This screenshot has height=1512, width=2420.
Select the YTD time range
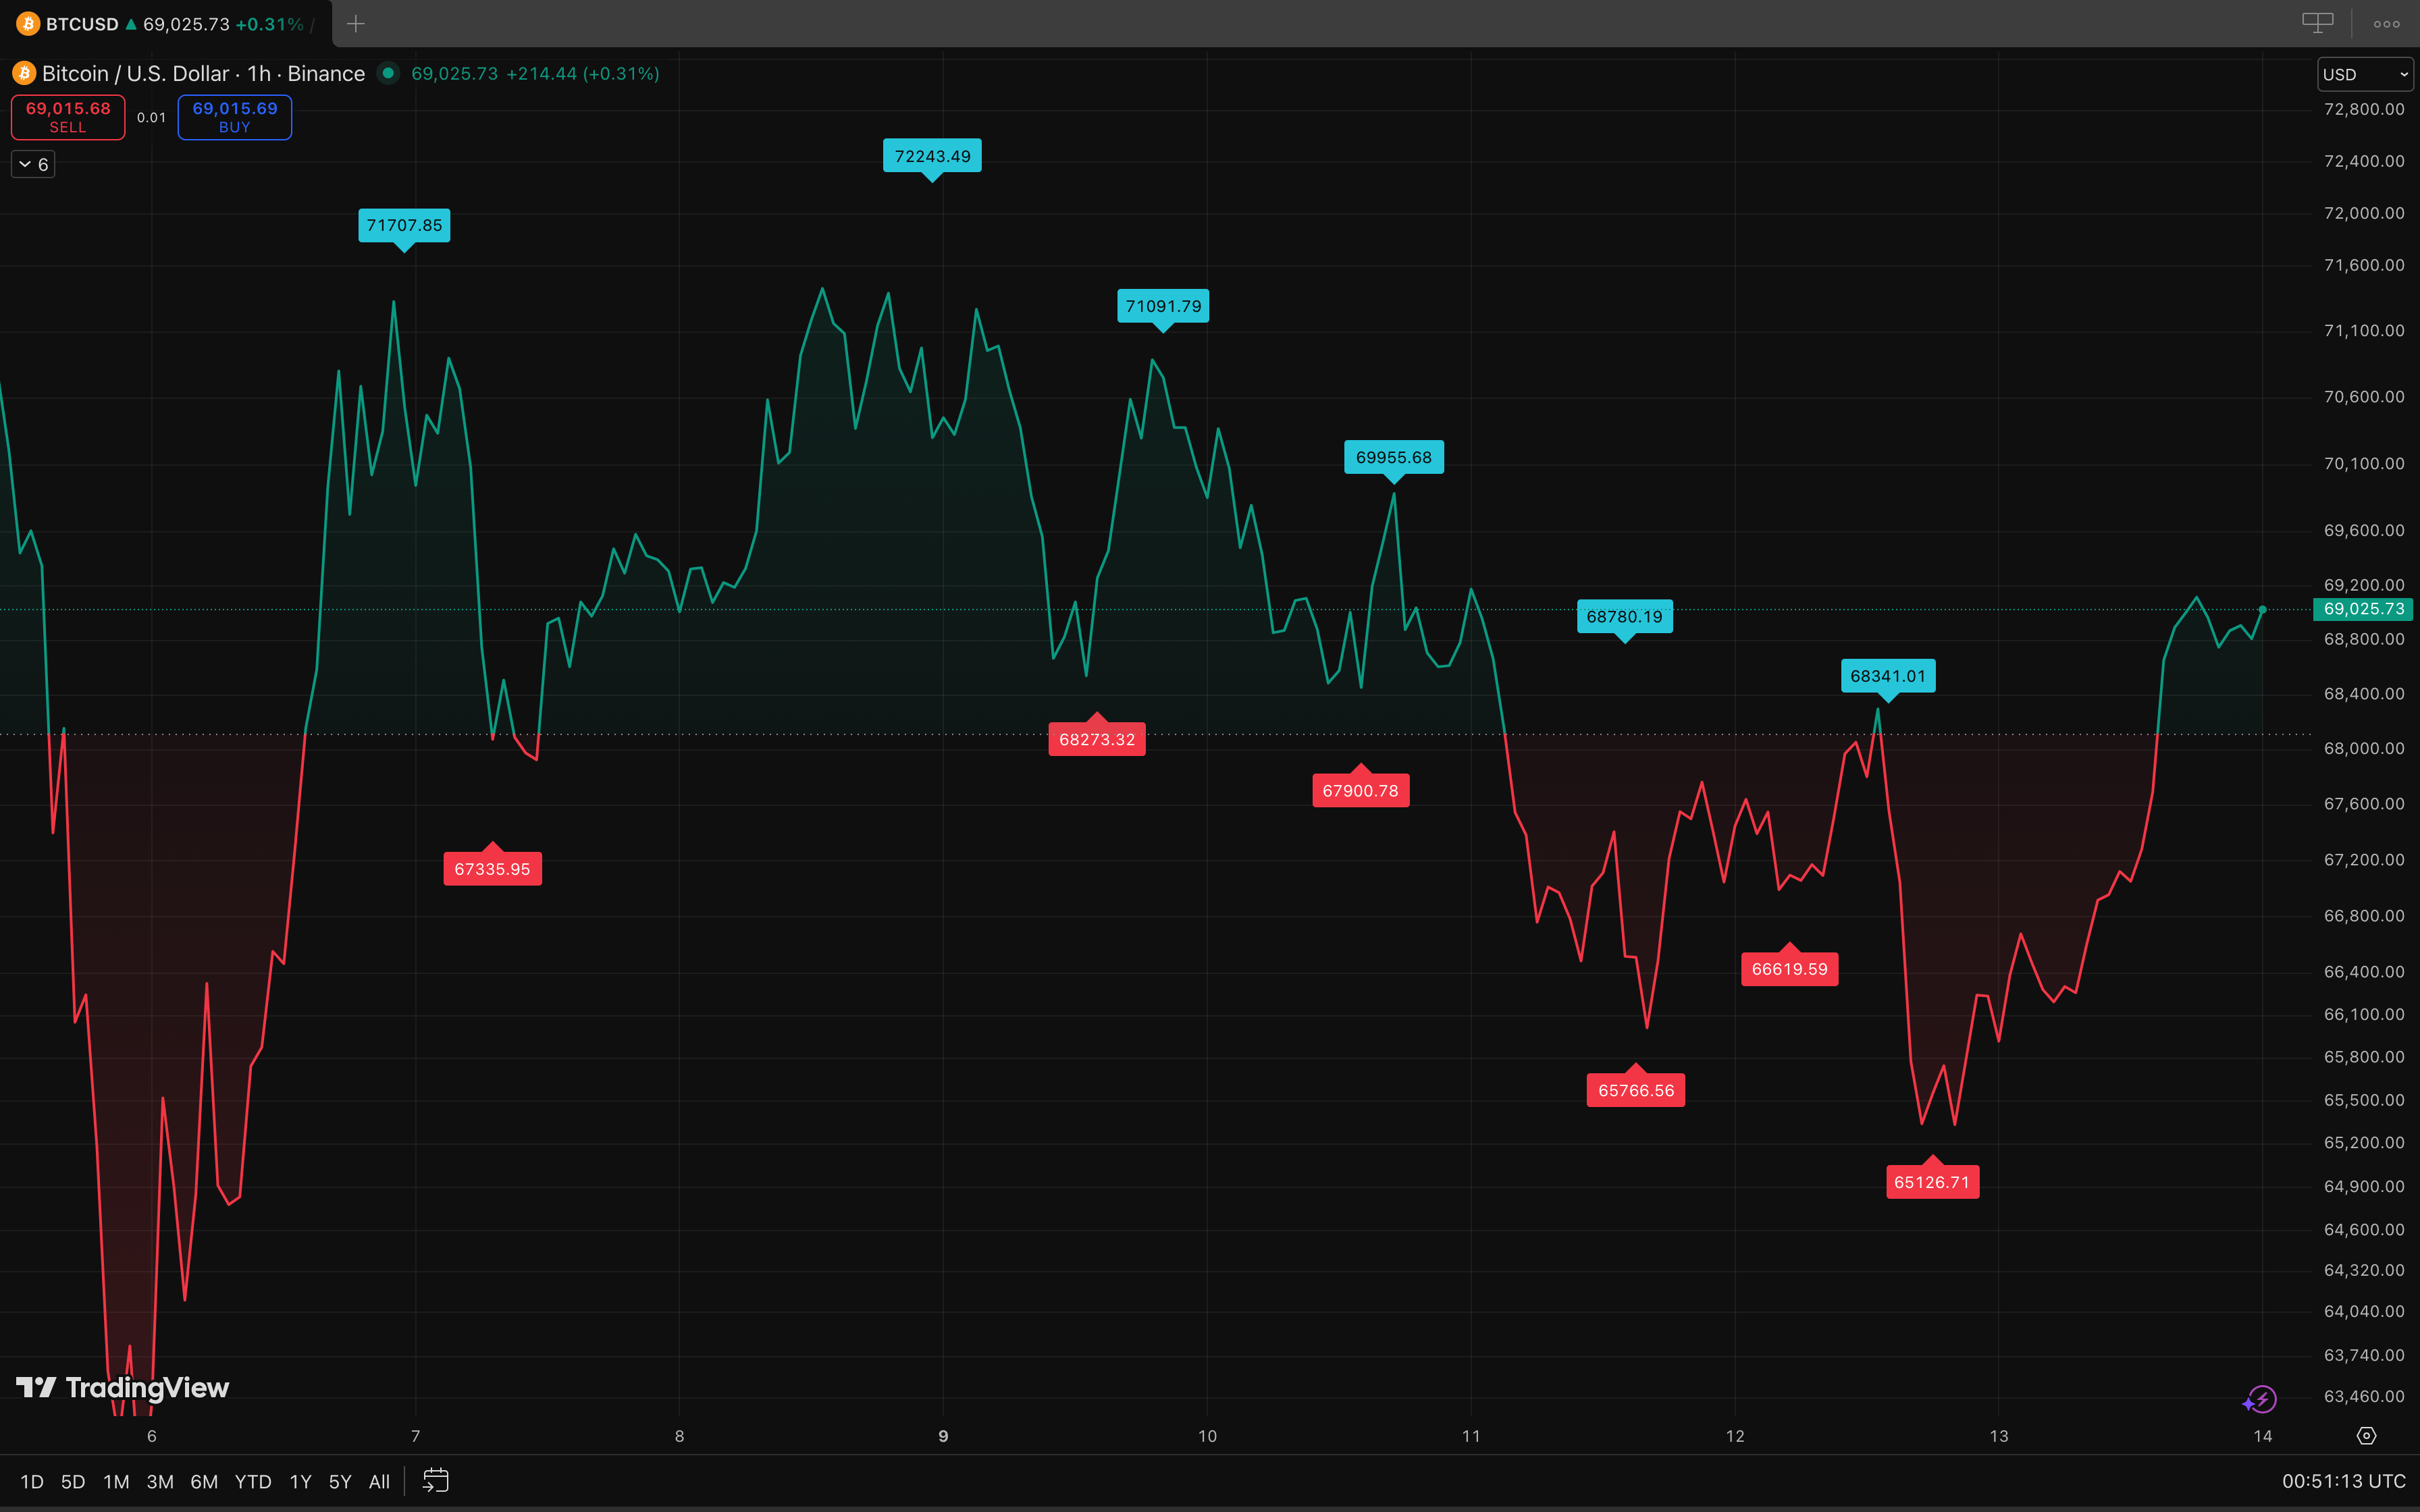253,1481
